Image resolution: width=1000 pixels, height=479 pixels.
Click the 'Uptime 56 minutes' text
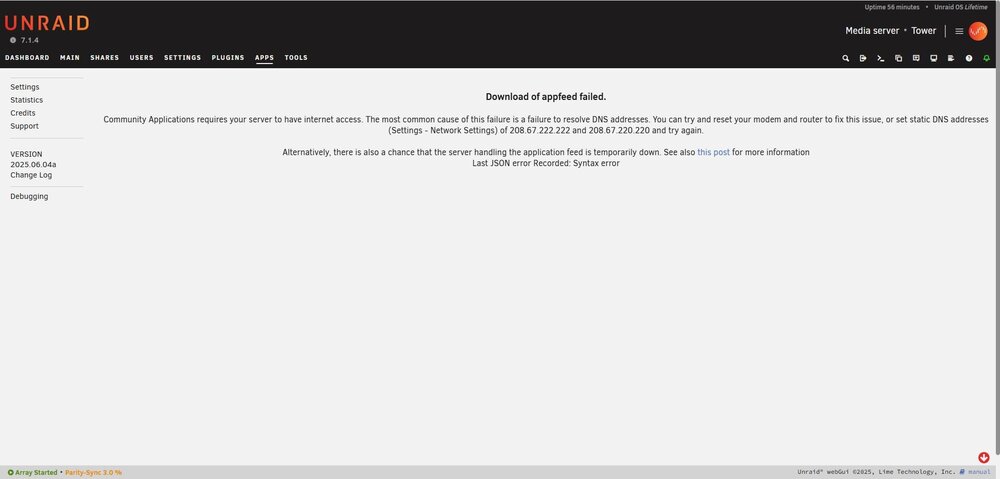pyautogui.click(x=892, y=7)
